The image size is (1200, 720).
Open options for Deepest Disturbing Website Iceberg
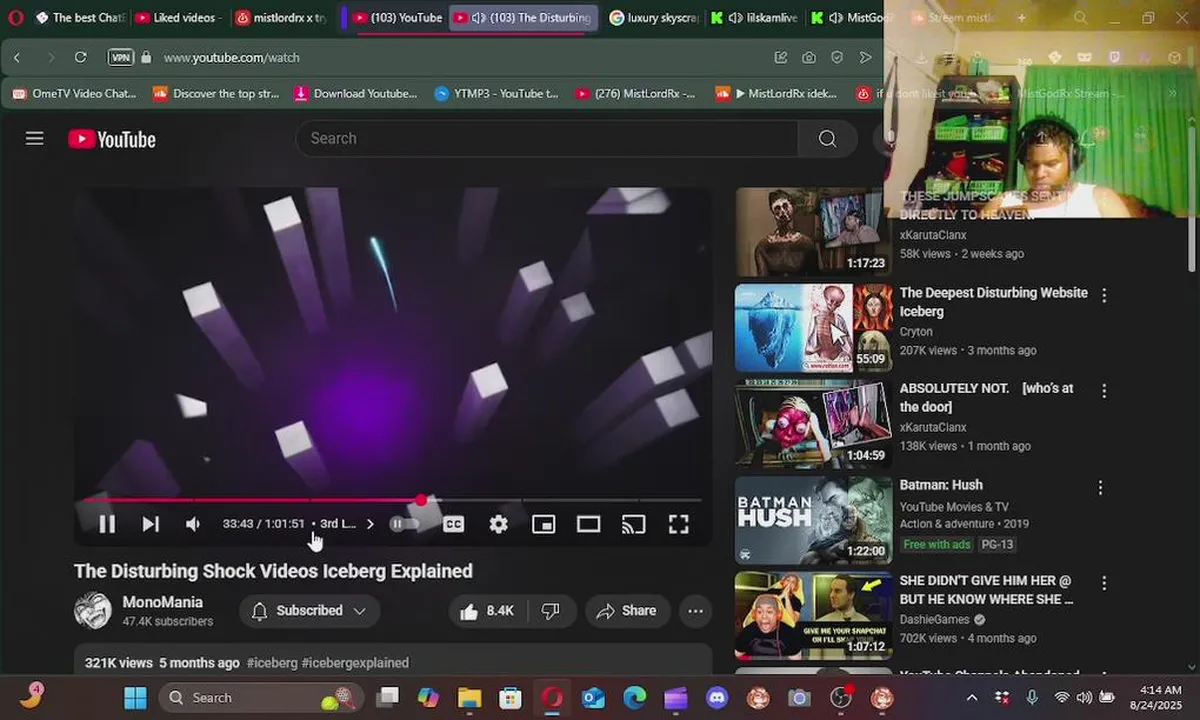(x=1104, y=296)
